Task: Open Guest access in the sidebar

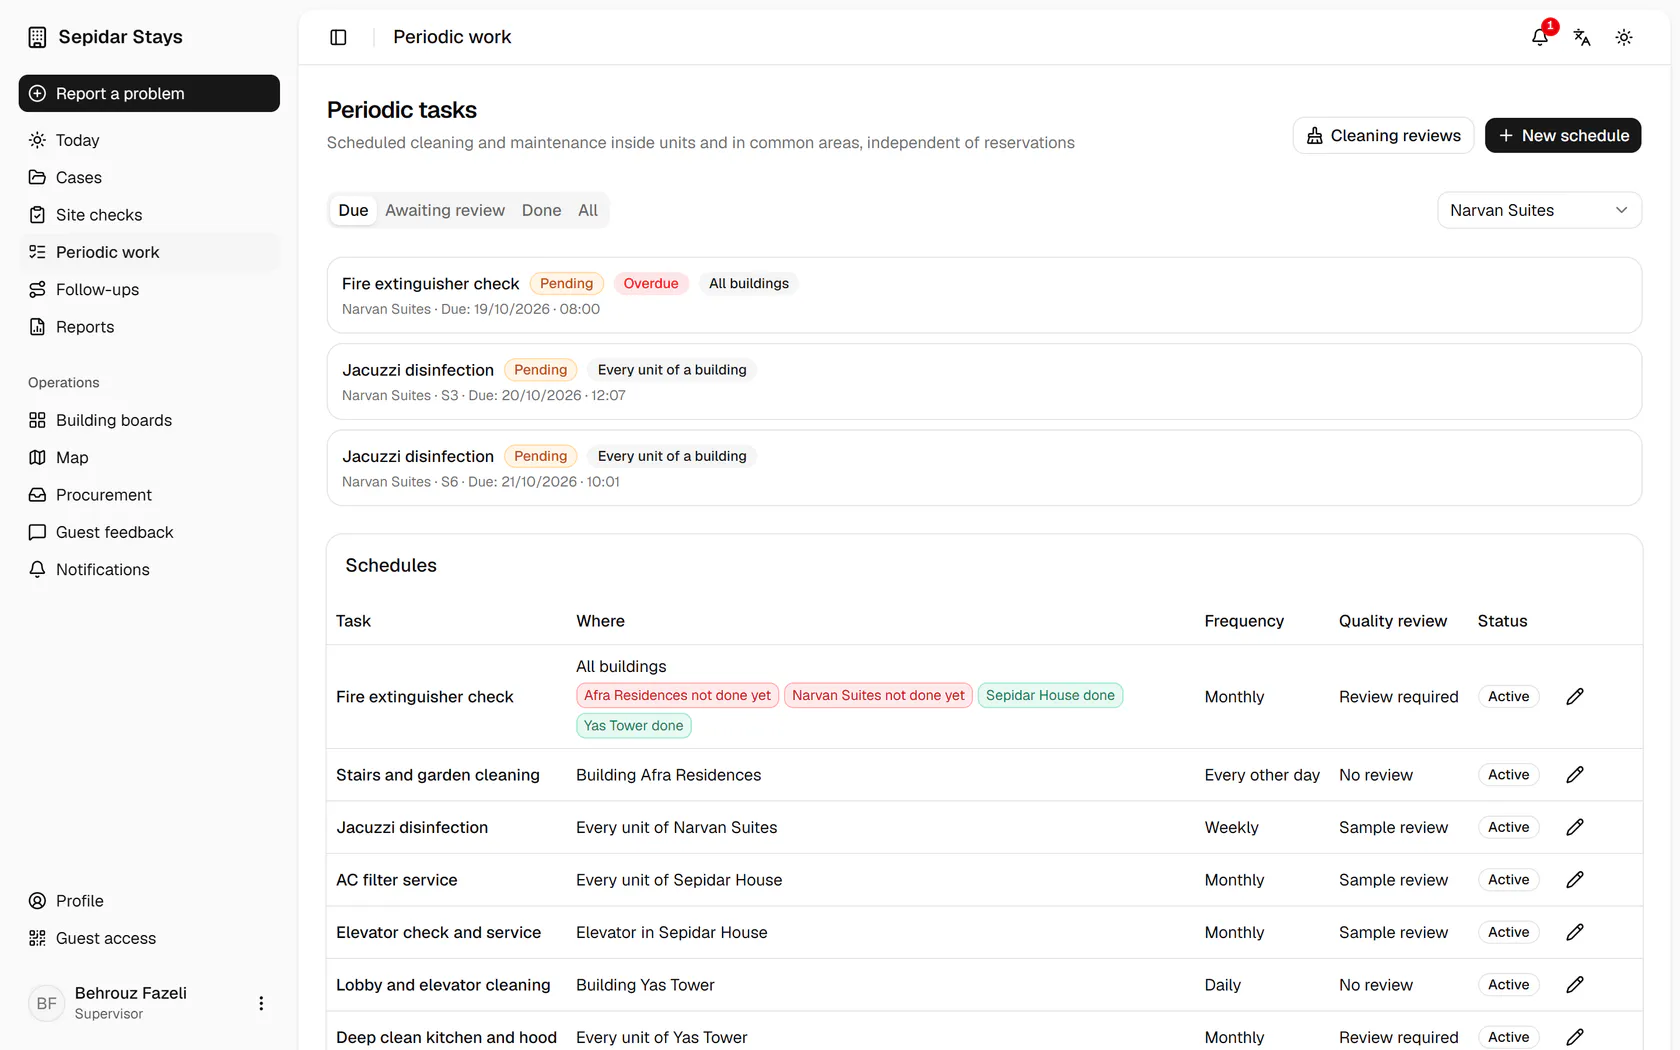Action: 149,938
